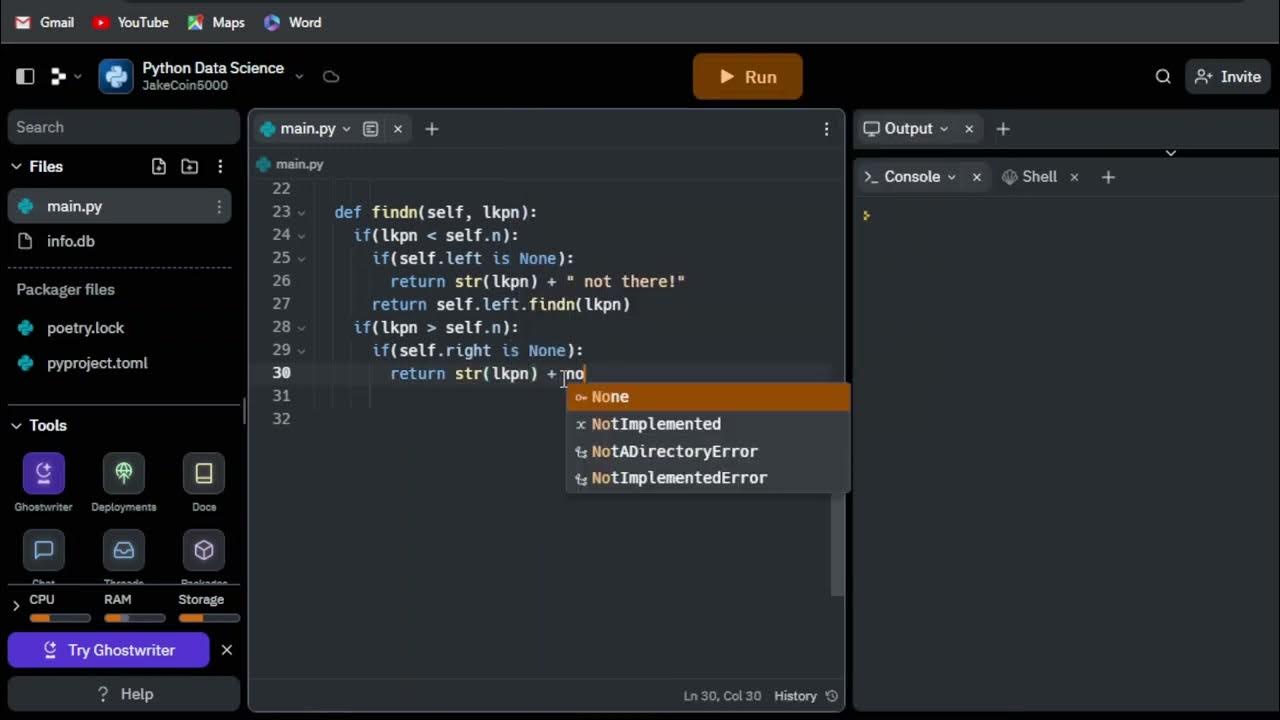Viewport: 1280px width, 720px height.
Task: Click the cloud sync status icon
Action: pos(331,76)
